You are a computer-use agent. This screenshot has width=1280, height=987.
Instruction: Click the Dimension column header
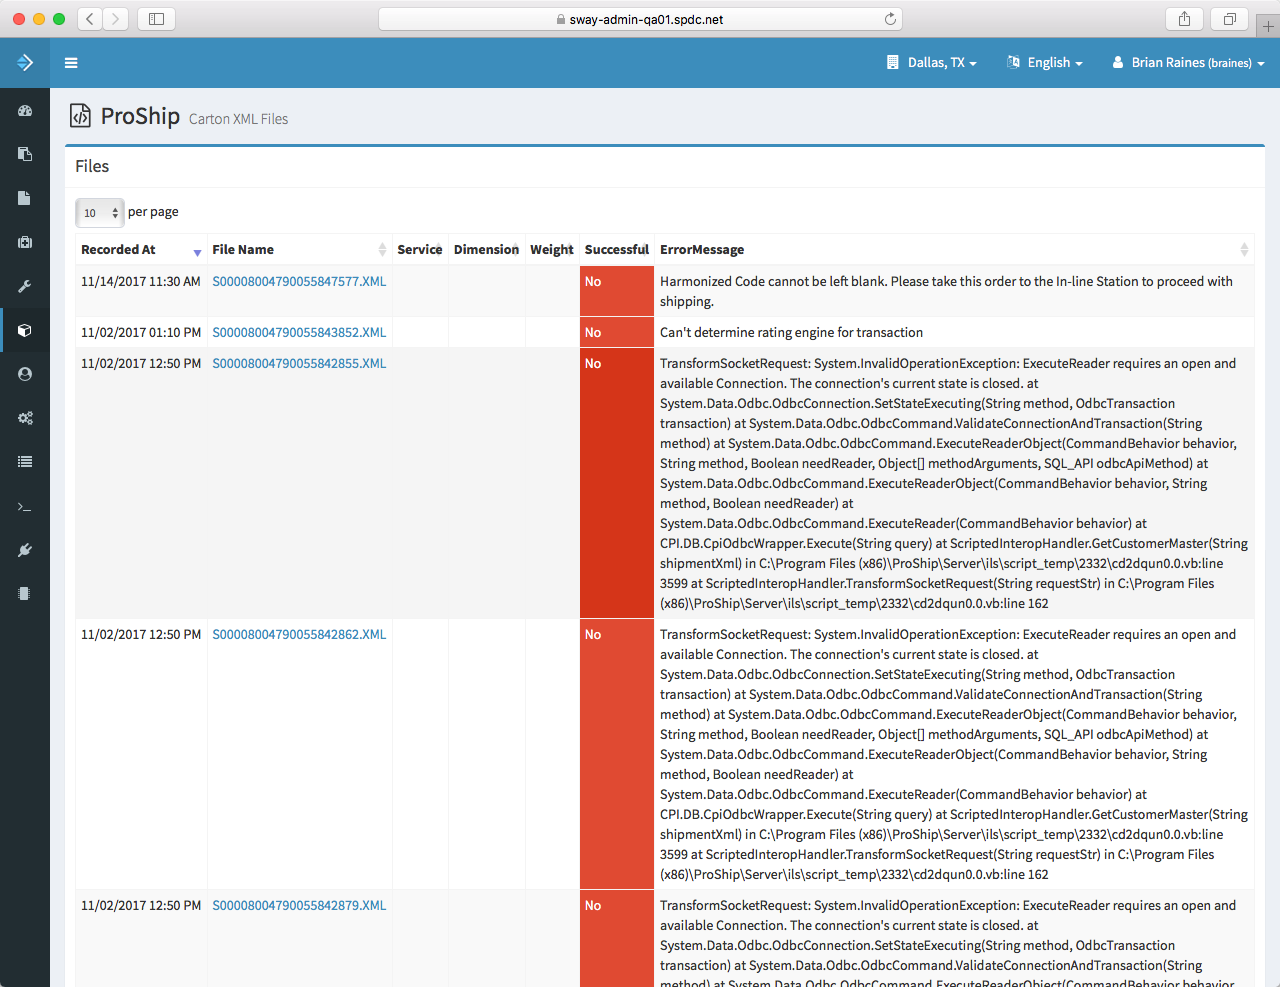coord(486,250)
